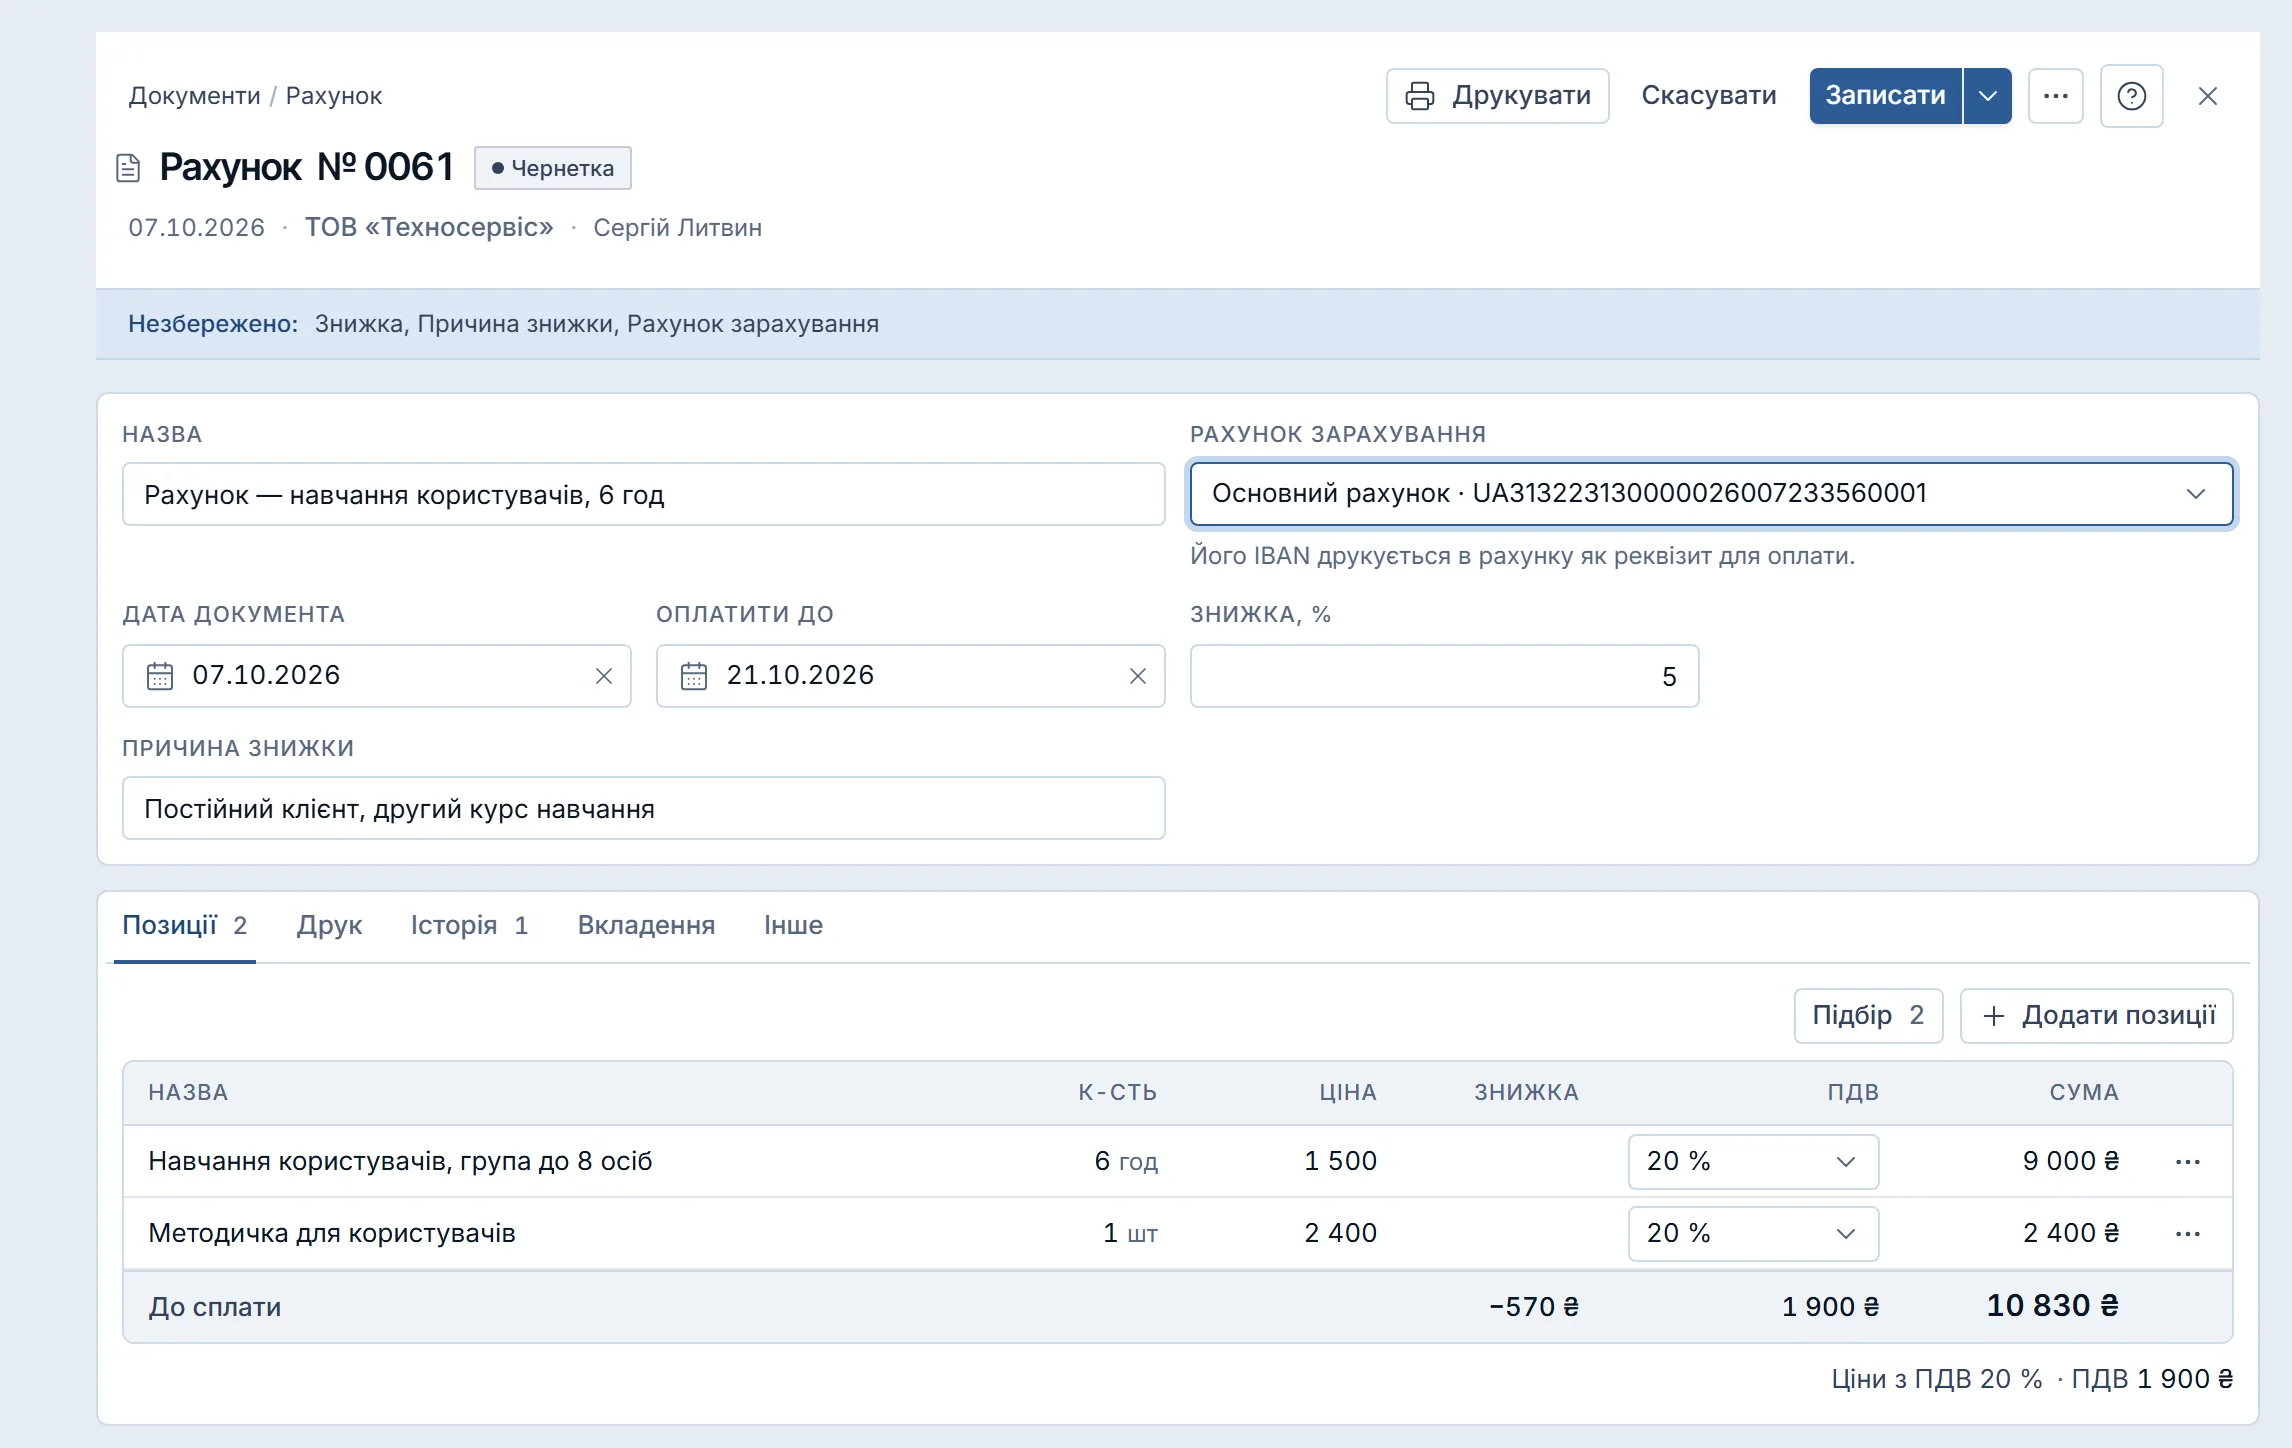Click the ТОВ «Техносервіс» client link
The height and width of the screenshot is (1448, 2292).
[429, 228]
